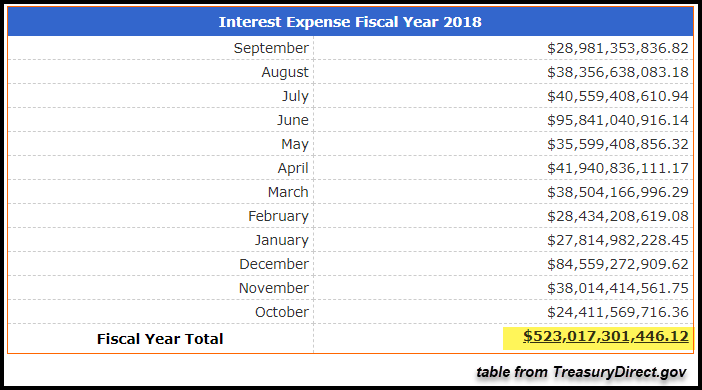Click the May amount $35,599,408,856.32

(x=617, y=144)
